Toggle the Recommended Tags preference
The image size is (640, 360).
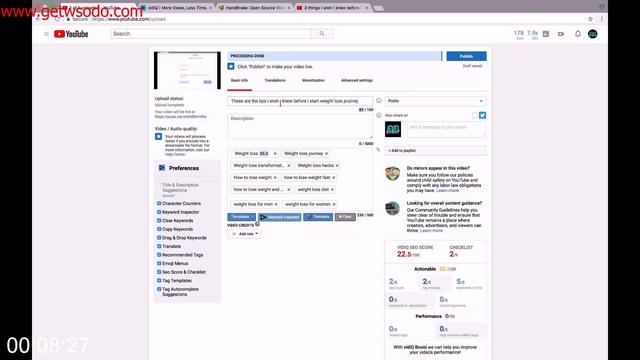pyautogui.click(x=159, y=255)
